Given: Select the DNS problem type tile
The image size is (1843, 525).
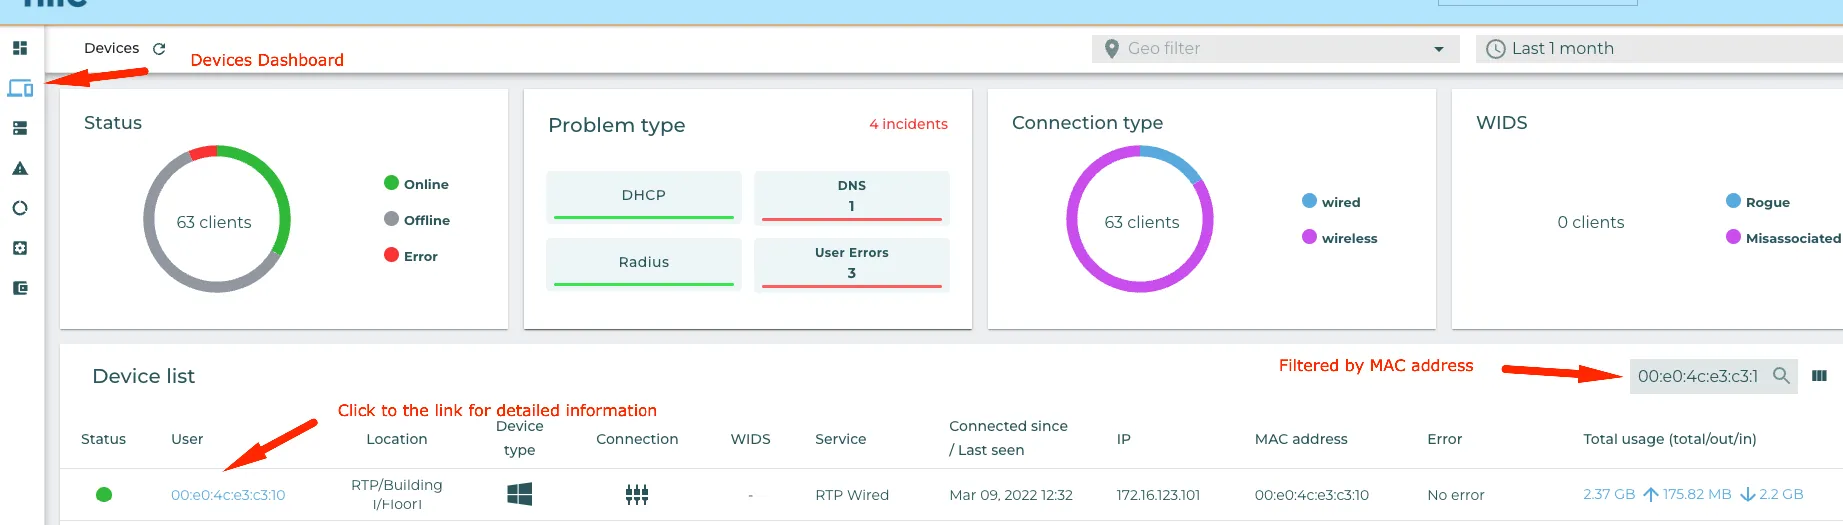Looking at the screenshot, I should [852, 197].
